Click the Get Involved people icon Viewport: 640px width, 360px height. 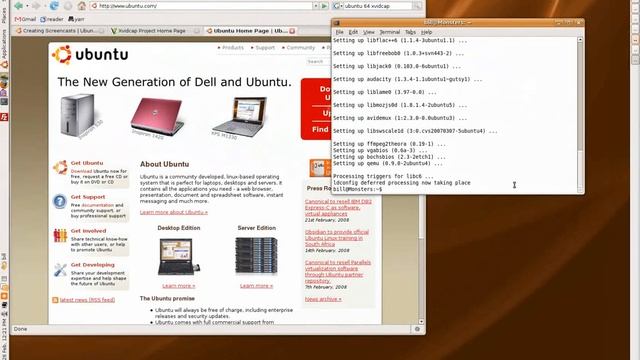pos(60,236)
